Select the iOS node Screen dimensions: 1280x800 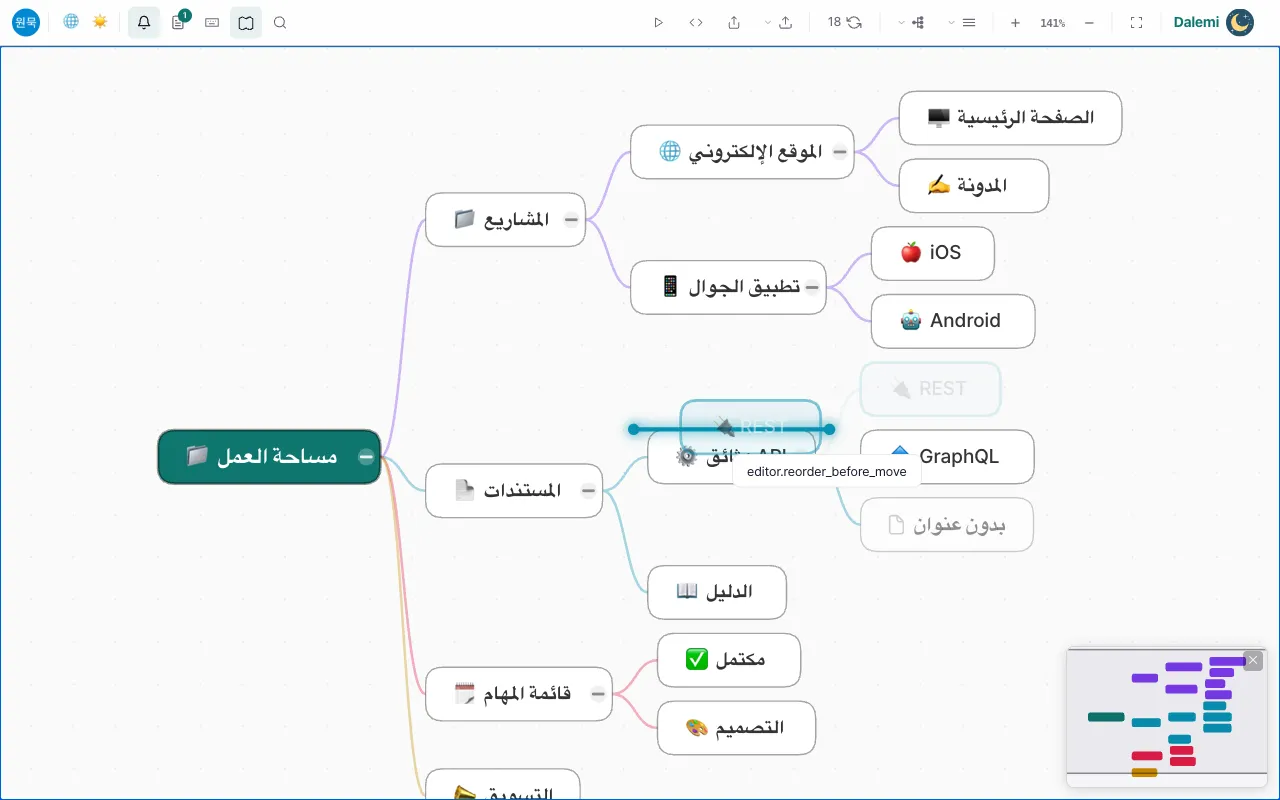pos(933,253)
